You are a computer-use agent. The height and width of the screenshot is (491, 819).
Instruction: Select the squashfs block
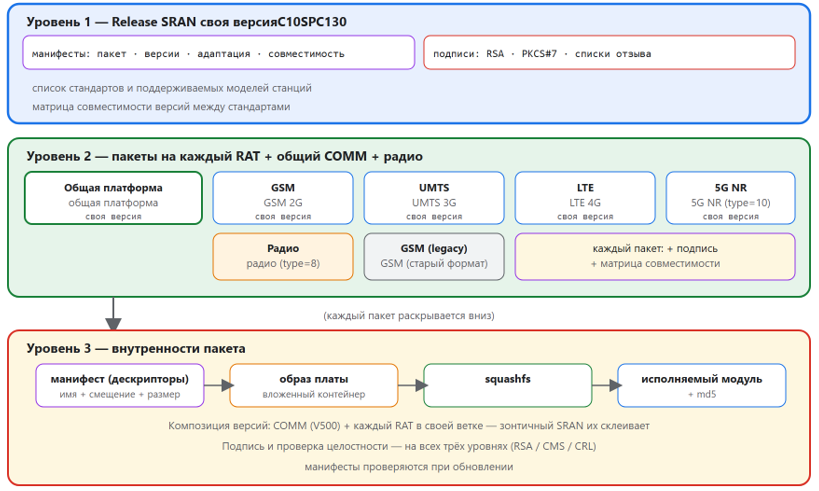point(508,385)
